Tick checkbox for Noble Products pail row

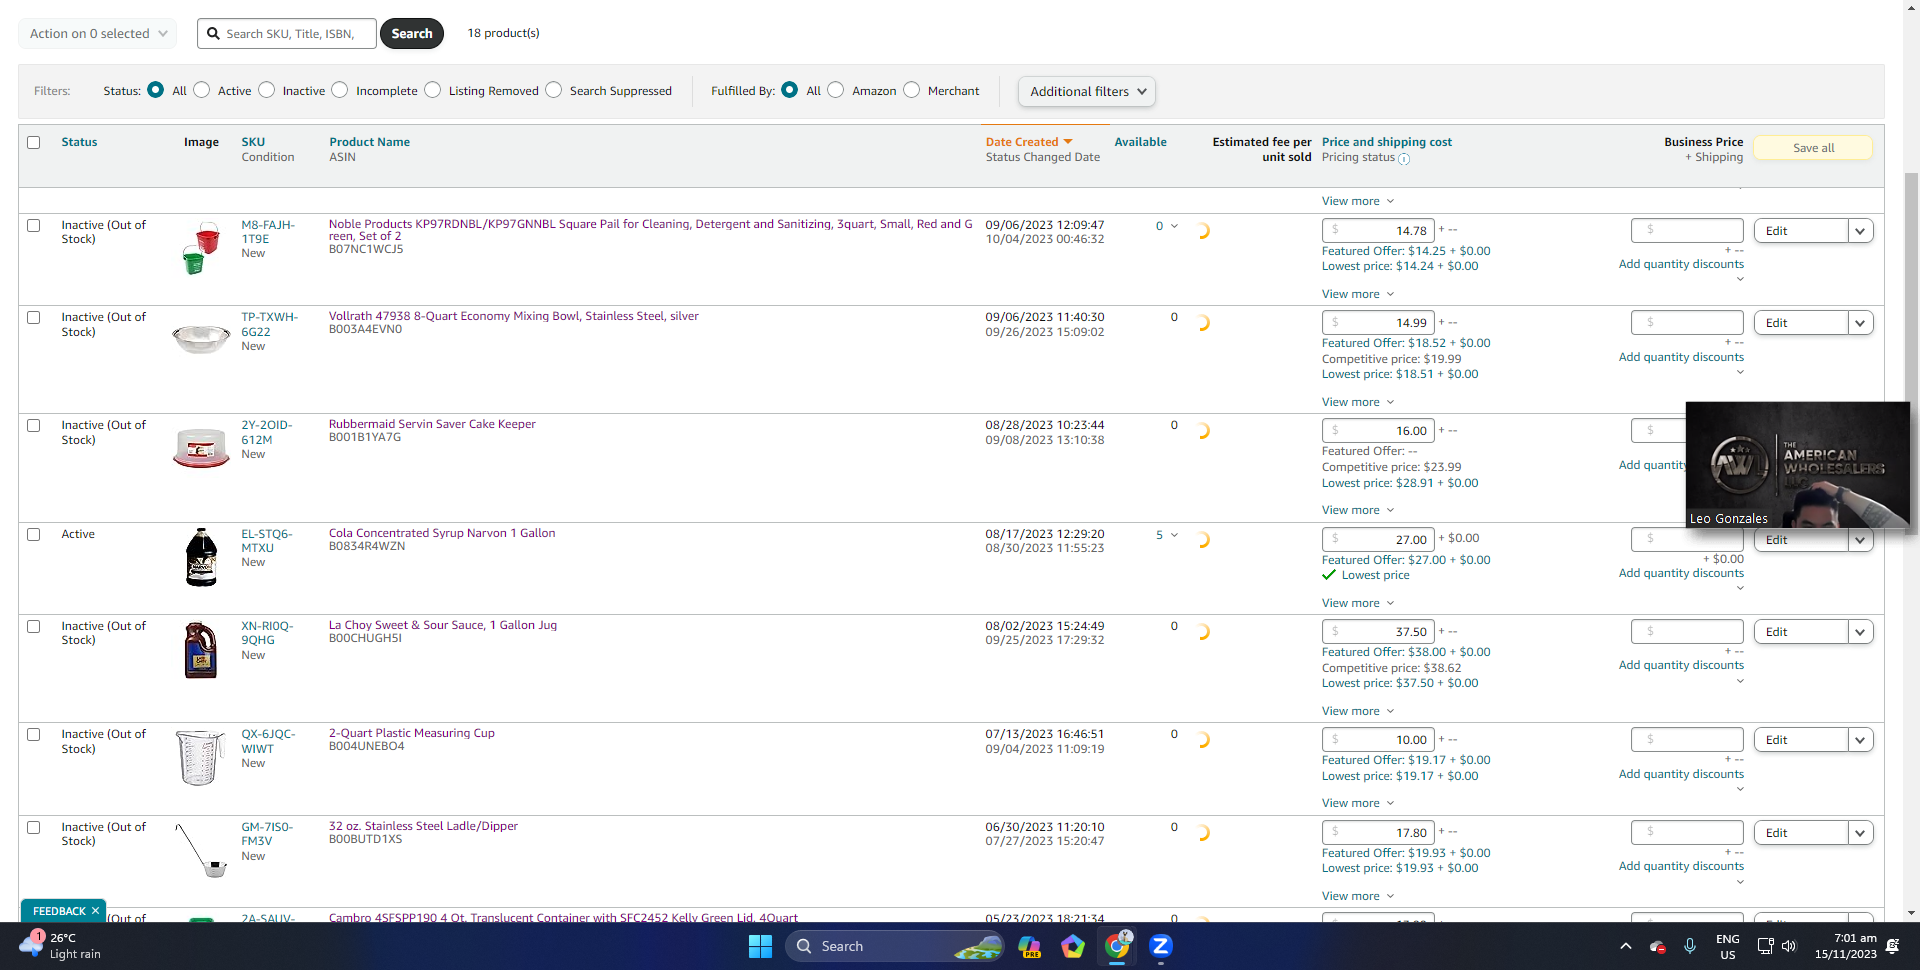pyautogui.click(x=34, y=225)
